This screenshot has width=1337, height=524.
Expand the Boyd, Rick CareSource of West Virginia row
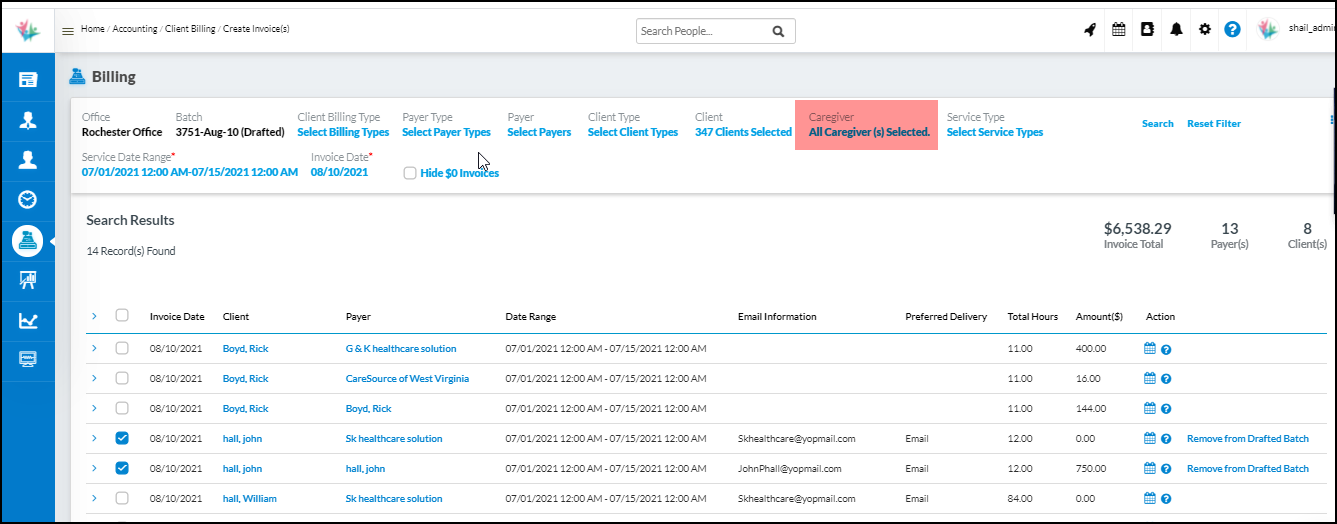[x=94, y=378]
